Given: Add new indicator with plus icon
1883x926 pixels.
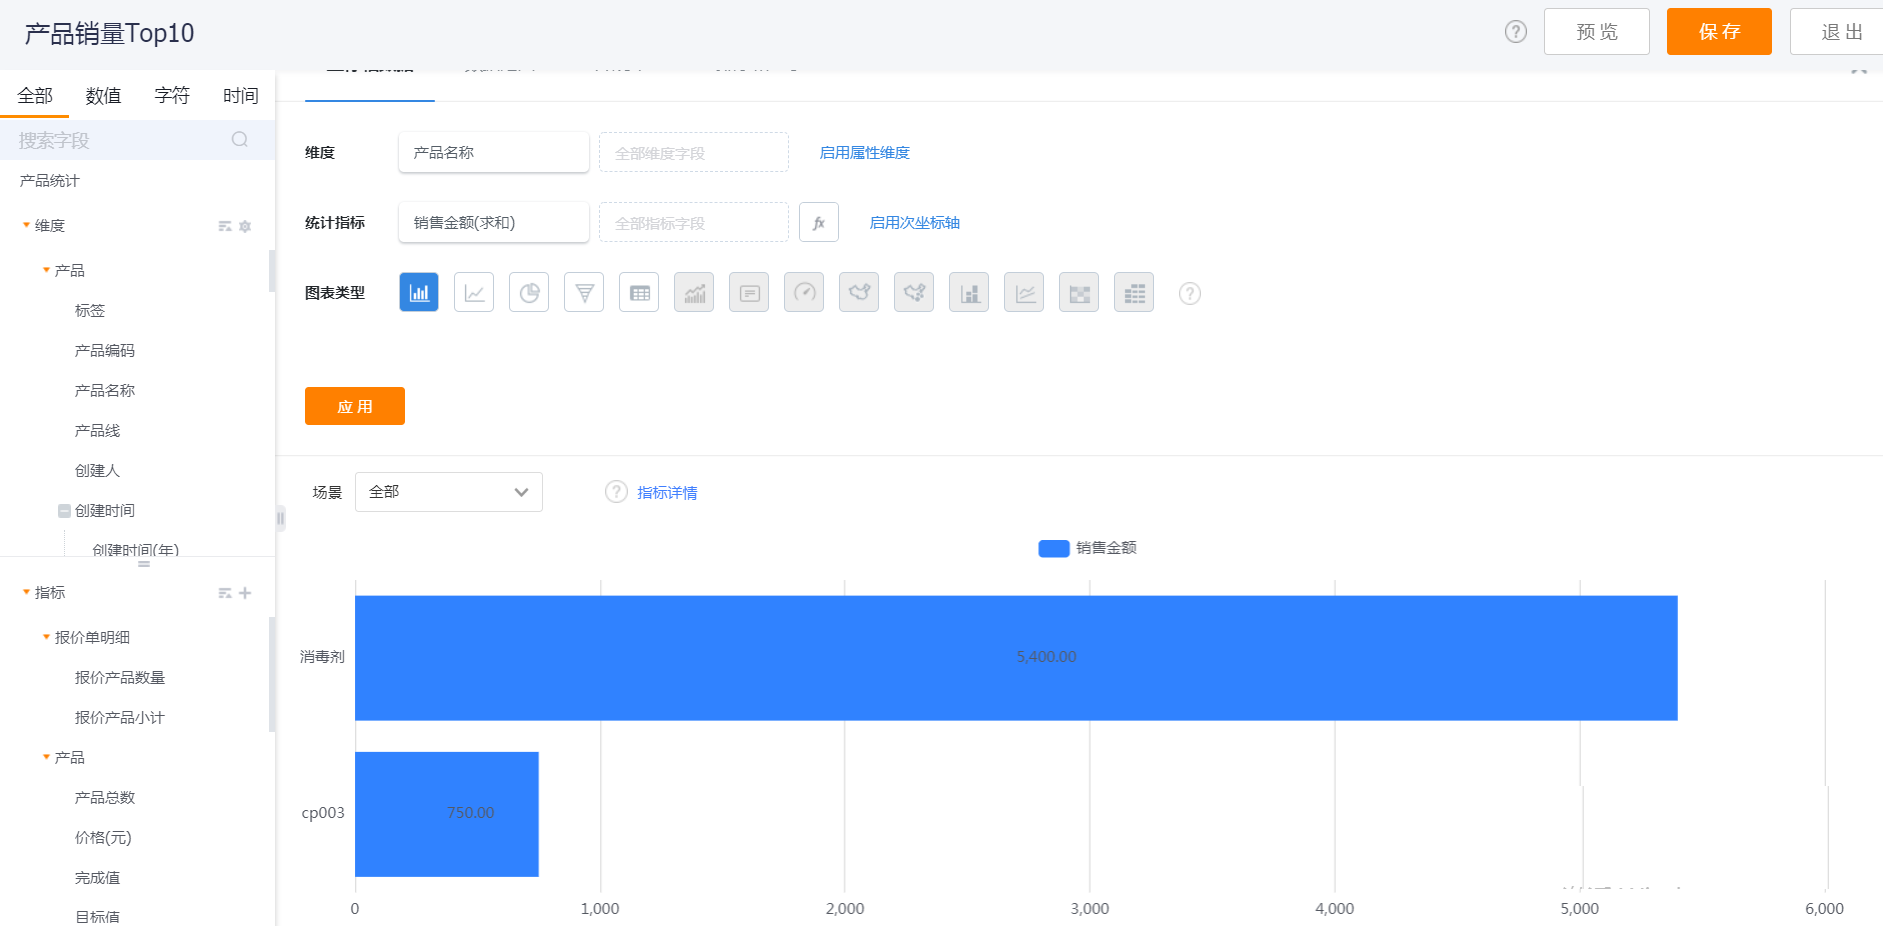Looking at the screenshot, I should pos(245,593).
